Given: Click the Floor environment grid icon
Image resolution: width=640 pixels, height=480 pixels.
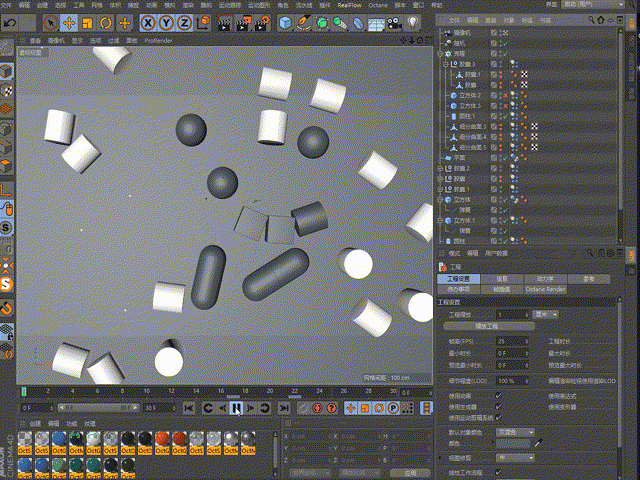Looking at the screenshot, I should [x=376, y=24].
